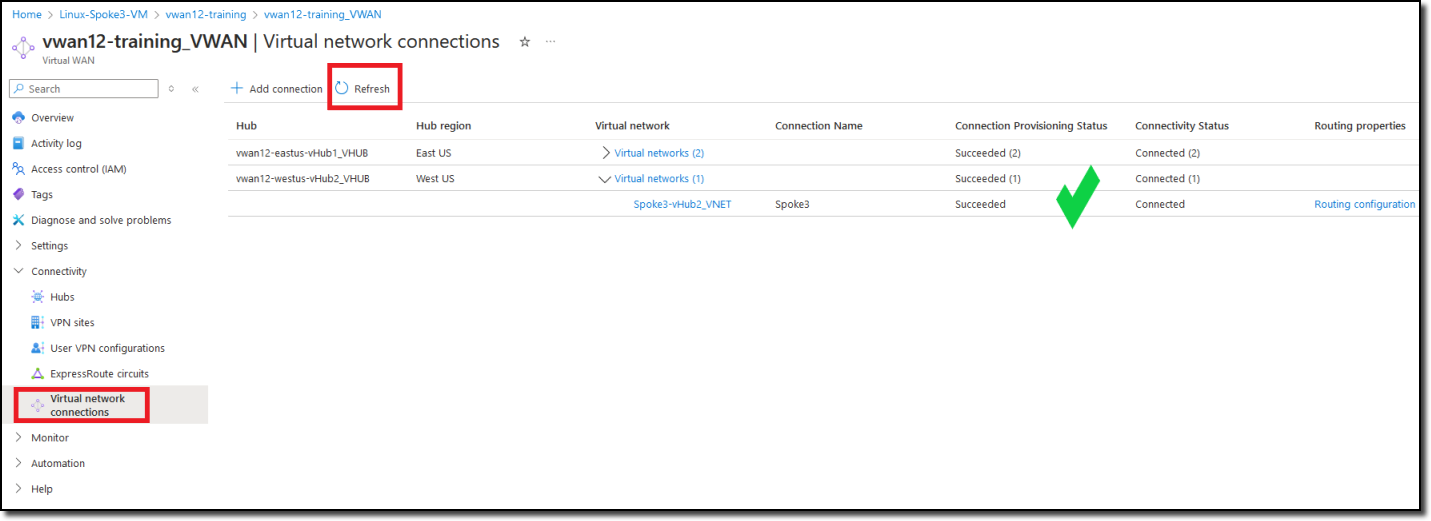Open vwan12-training breadcrumb link

click(206, 15)
